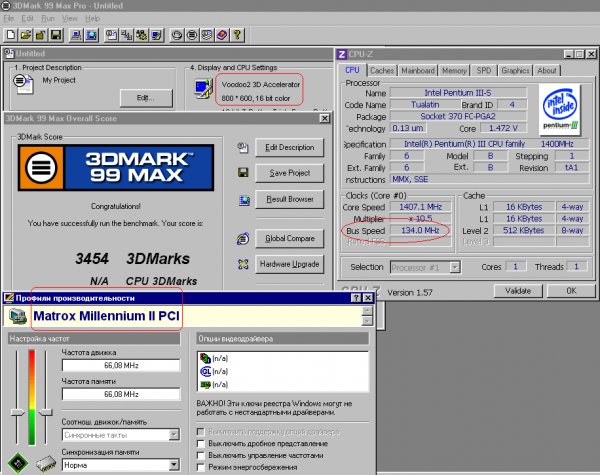Toggle Выключить управление частотами checkbox

(x=201, y=455)
